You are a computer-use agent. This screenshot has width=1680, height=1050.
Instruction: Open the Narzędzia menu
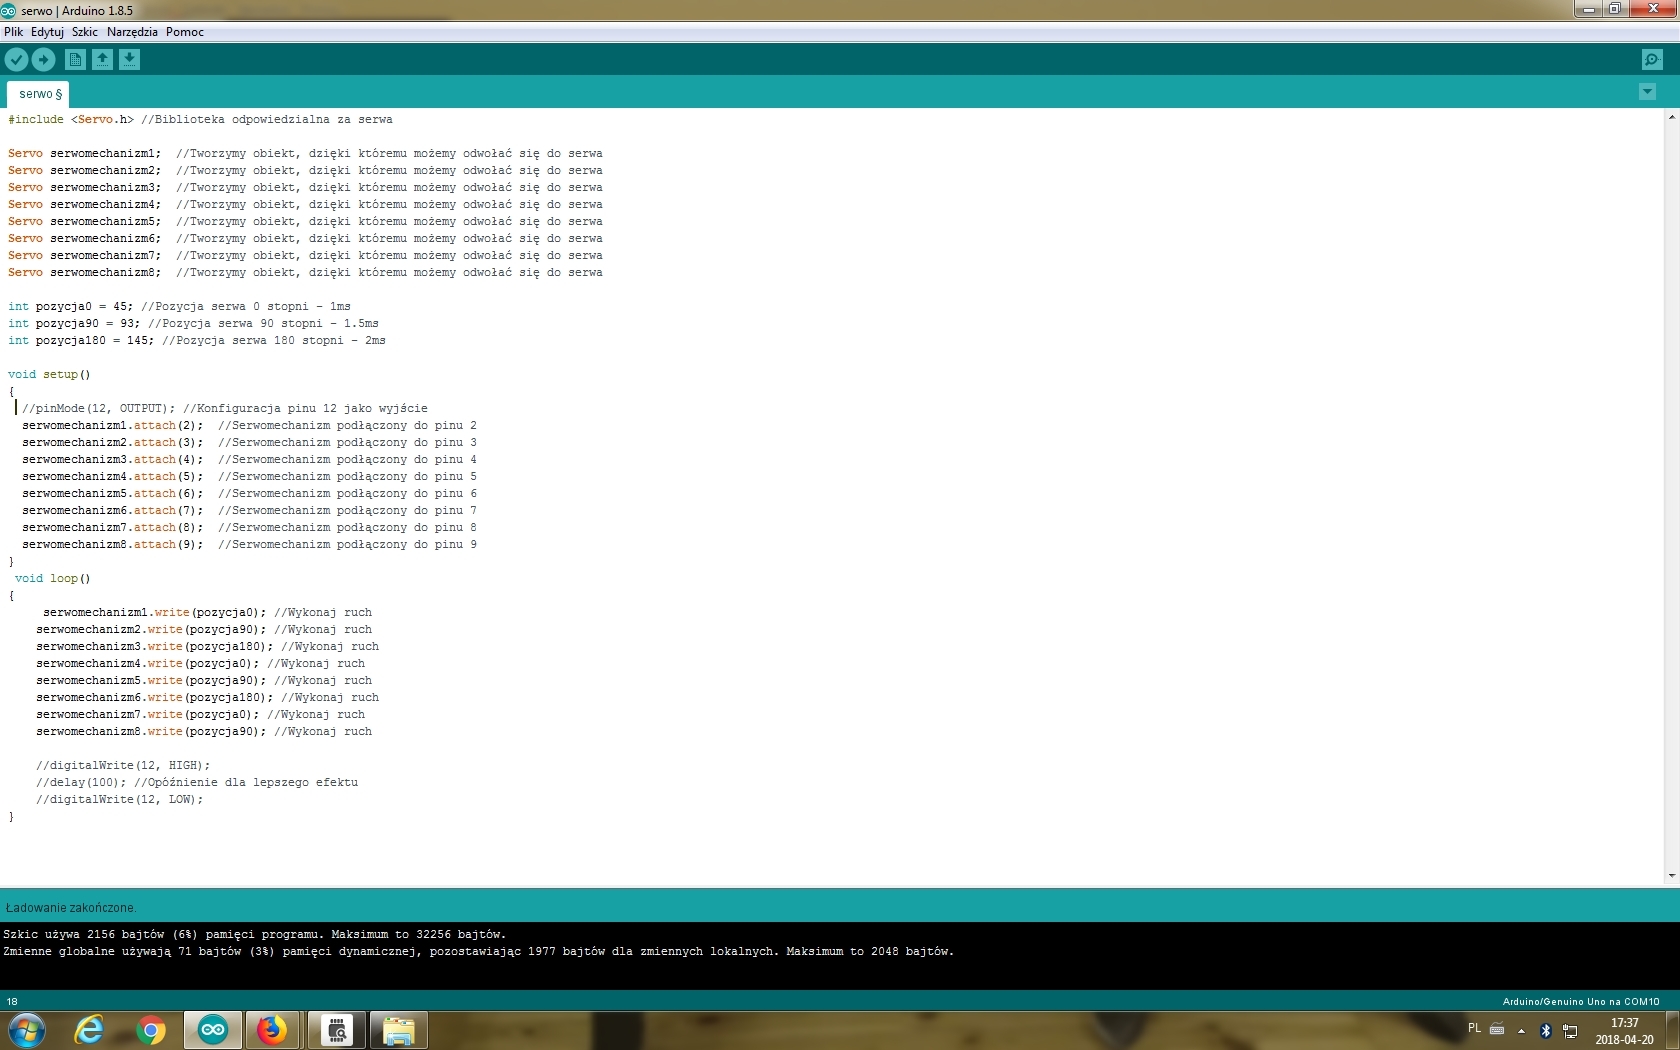(132, 32)
